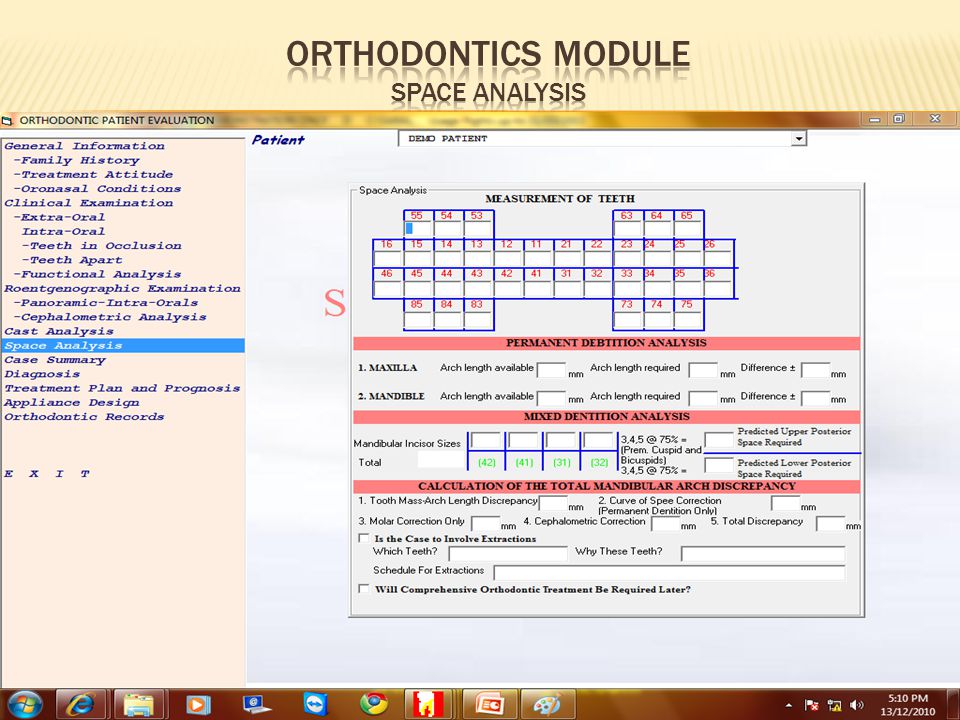Image resolution: width=960 pixels, height=720 pixels.
Task: Click Maxilla Arch length available field
Action: [x=551, y=370]
